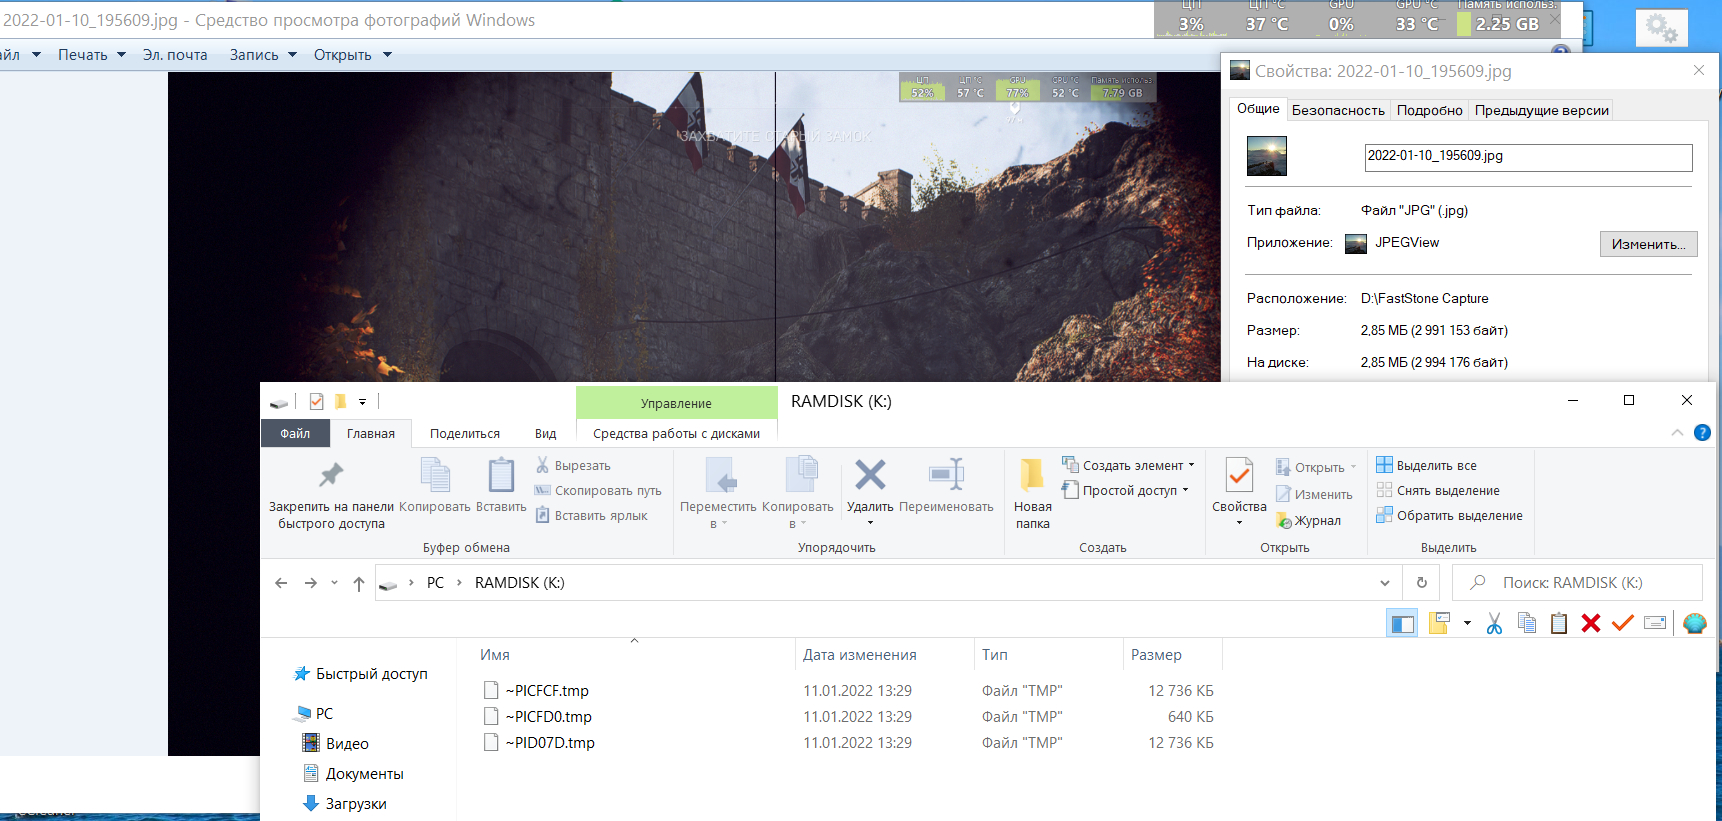Viewport: 1722px width, 821px height.
Task: Sort files by Дата изменения column
Action: 884,655
